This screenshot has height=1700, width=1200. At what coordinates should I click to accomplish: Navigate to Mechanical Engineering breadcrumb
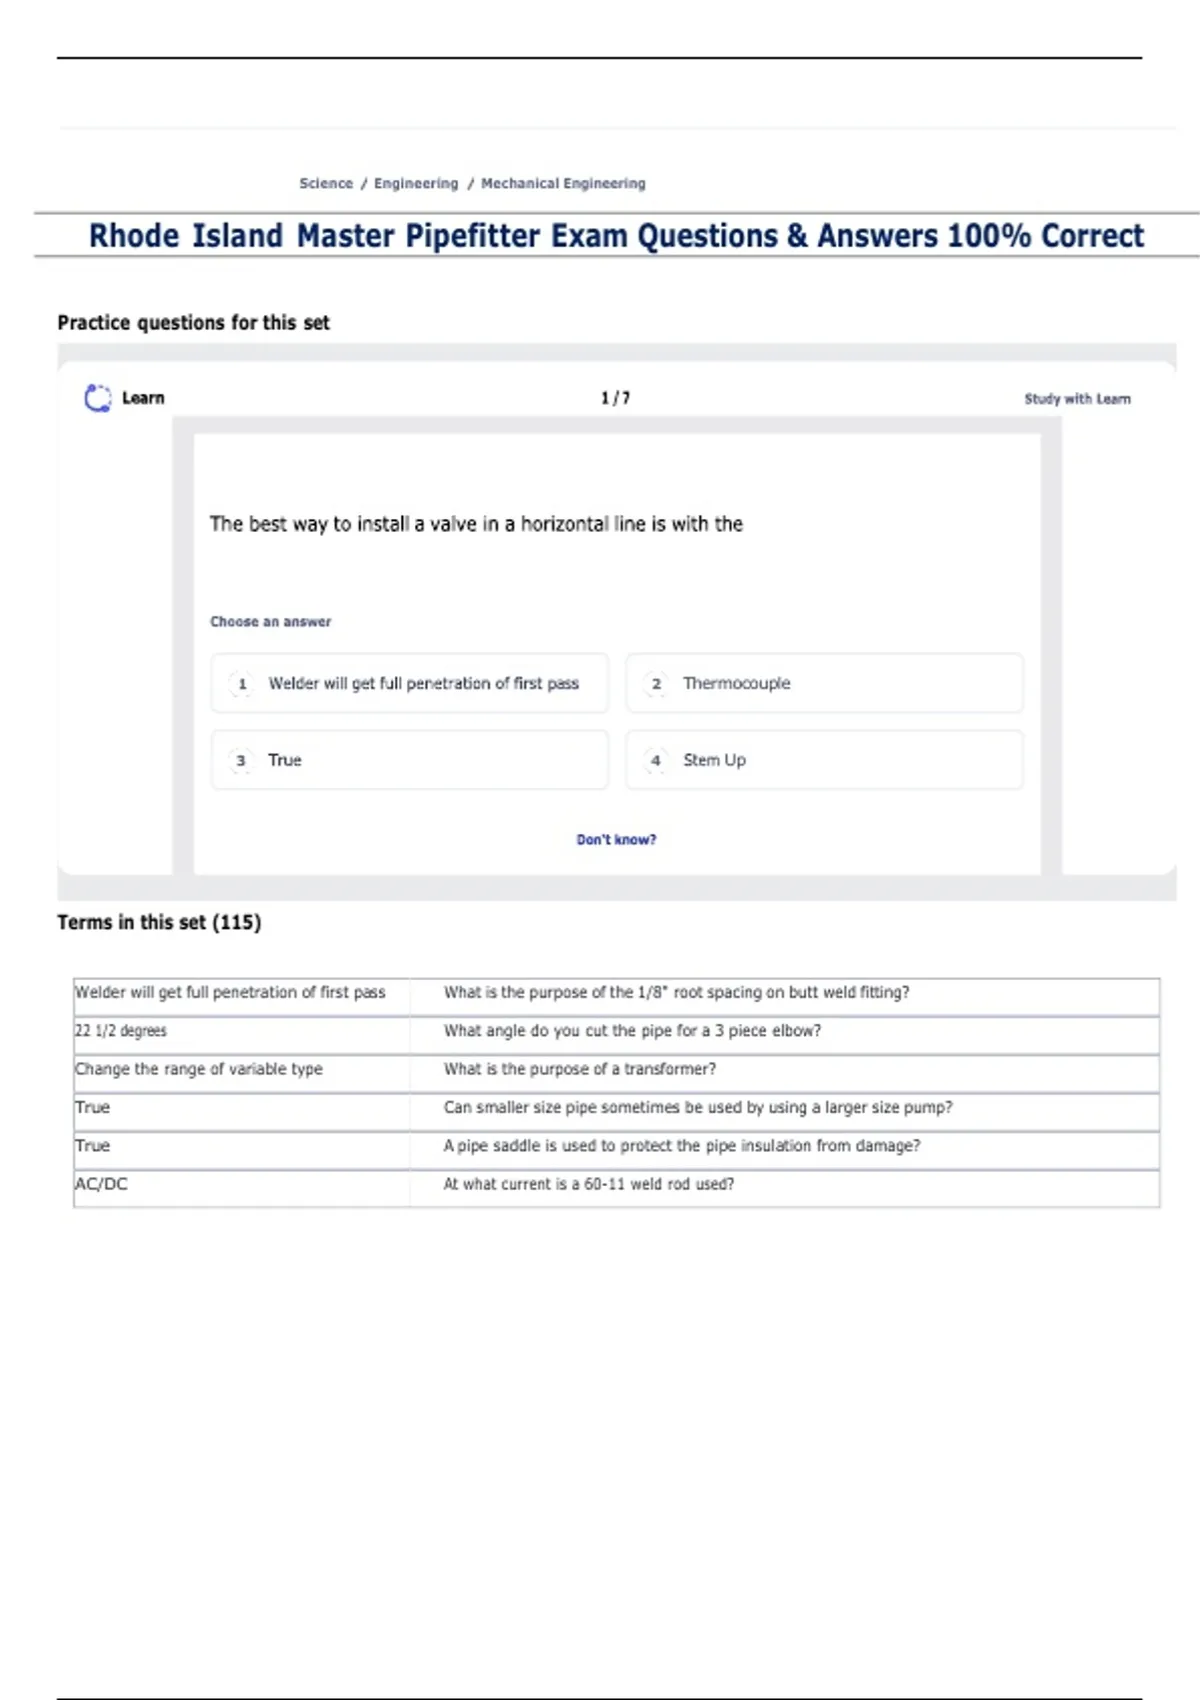click(563, 184)
